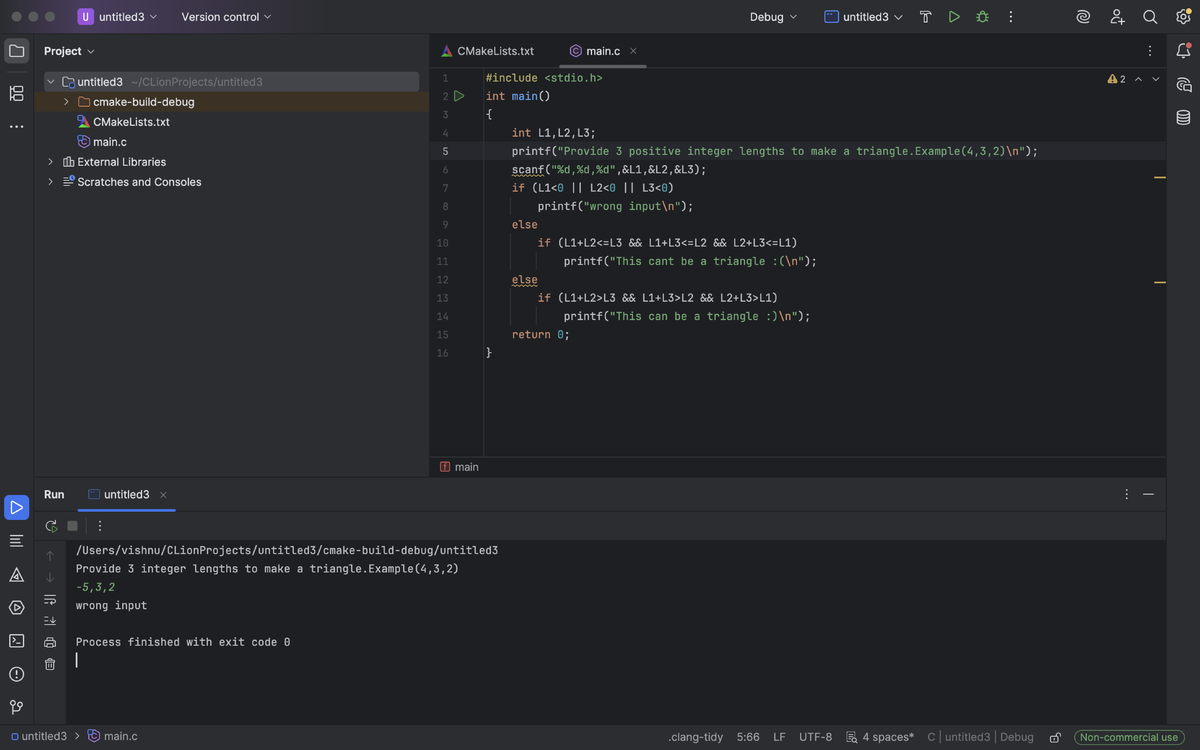Click 4 spaces* indent widget

click(x=880, y=737)
